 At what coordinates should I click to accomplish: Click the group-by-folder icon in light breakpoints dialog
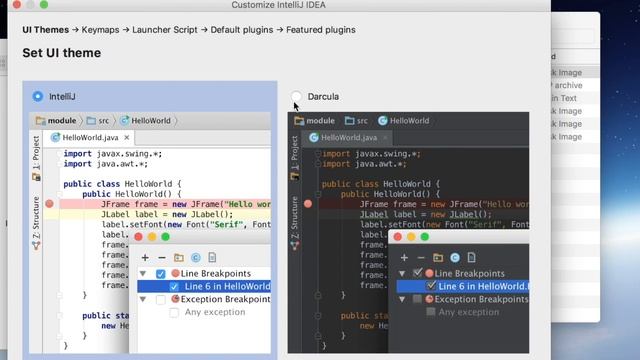pyautogui.click(x=179, y=258)
